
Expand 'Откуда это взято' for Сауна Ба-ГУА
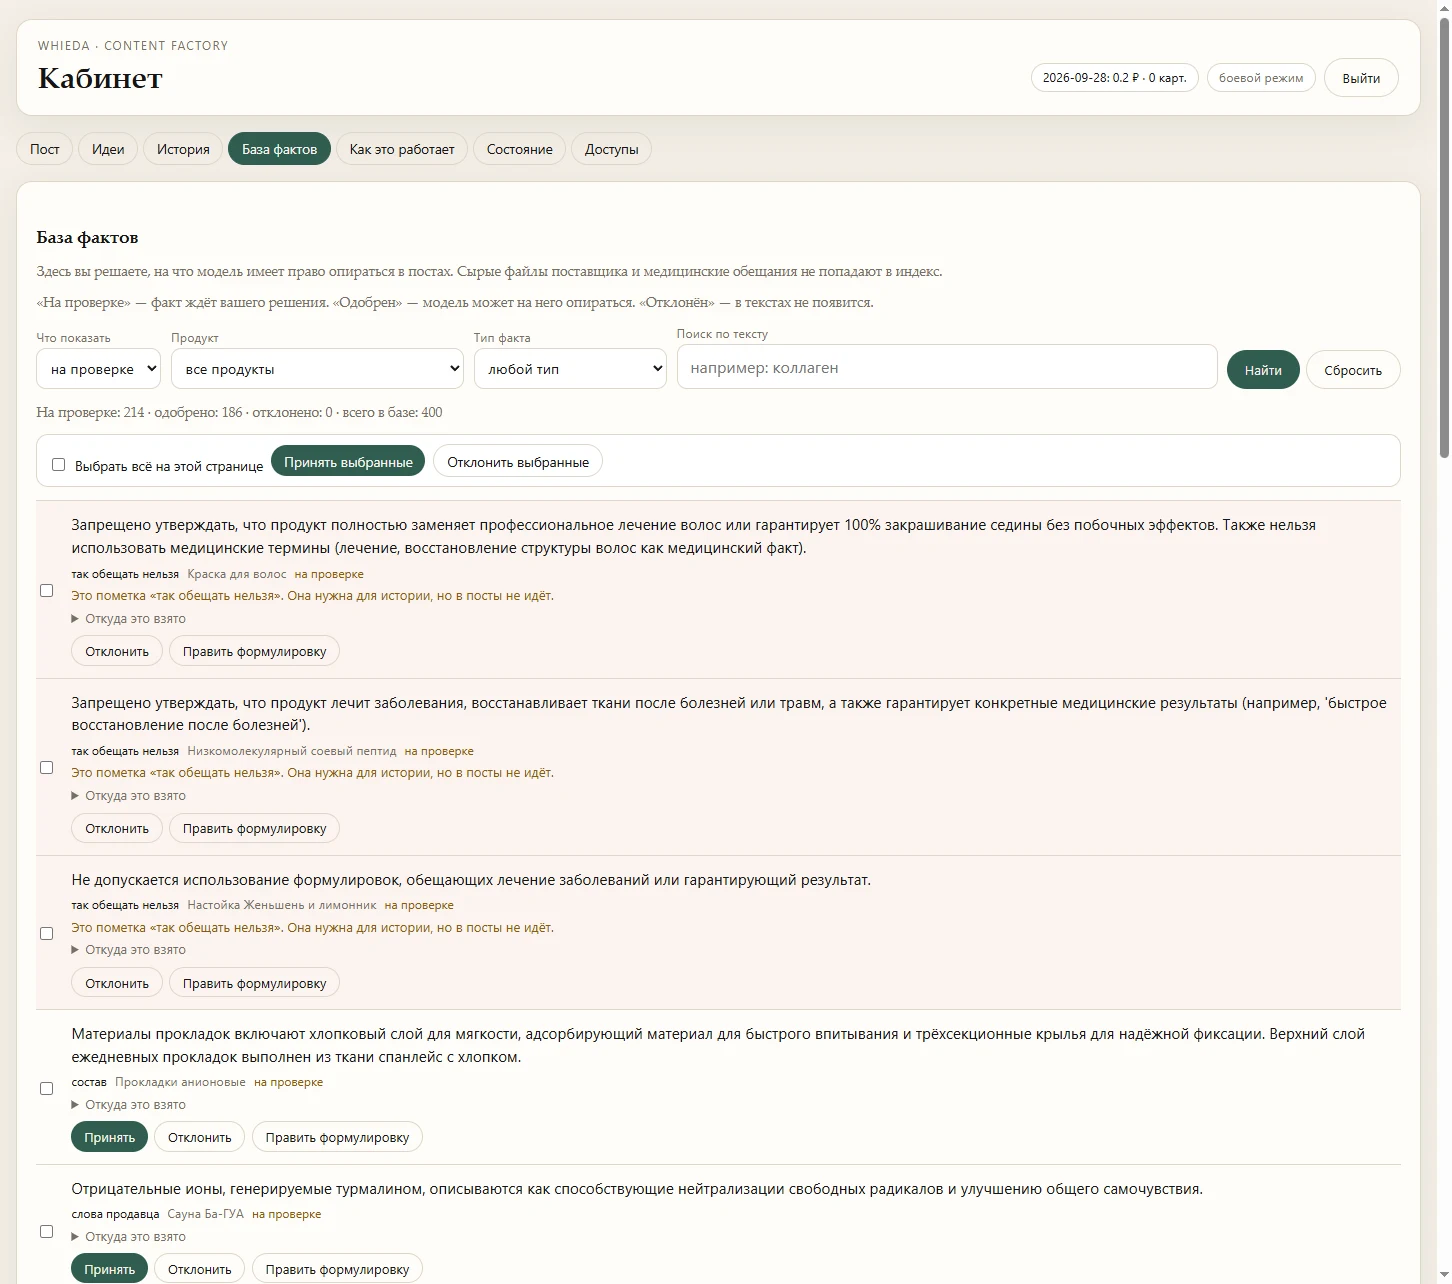coord(129,1237)
